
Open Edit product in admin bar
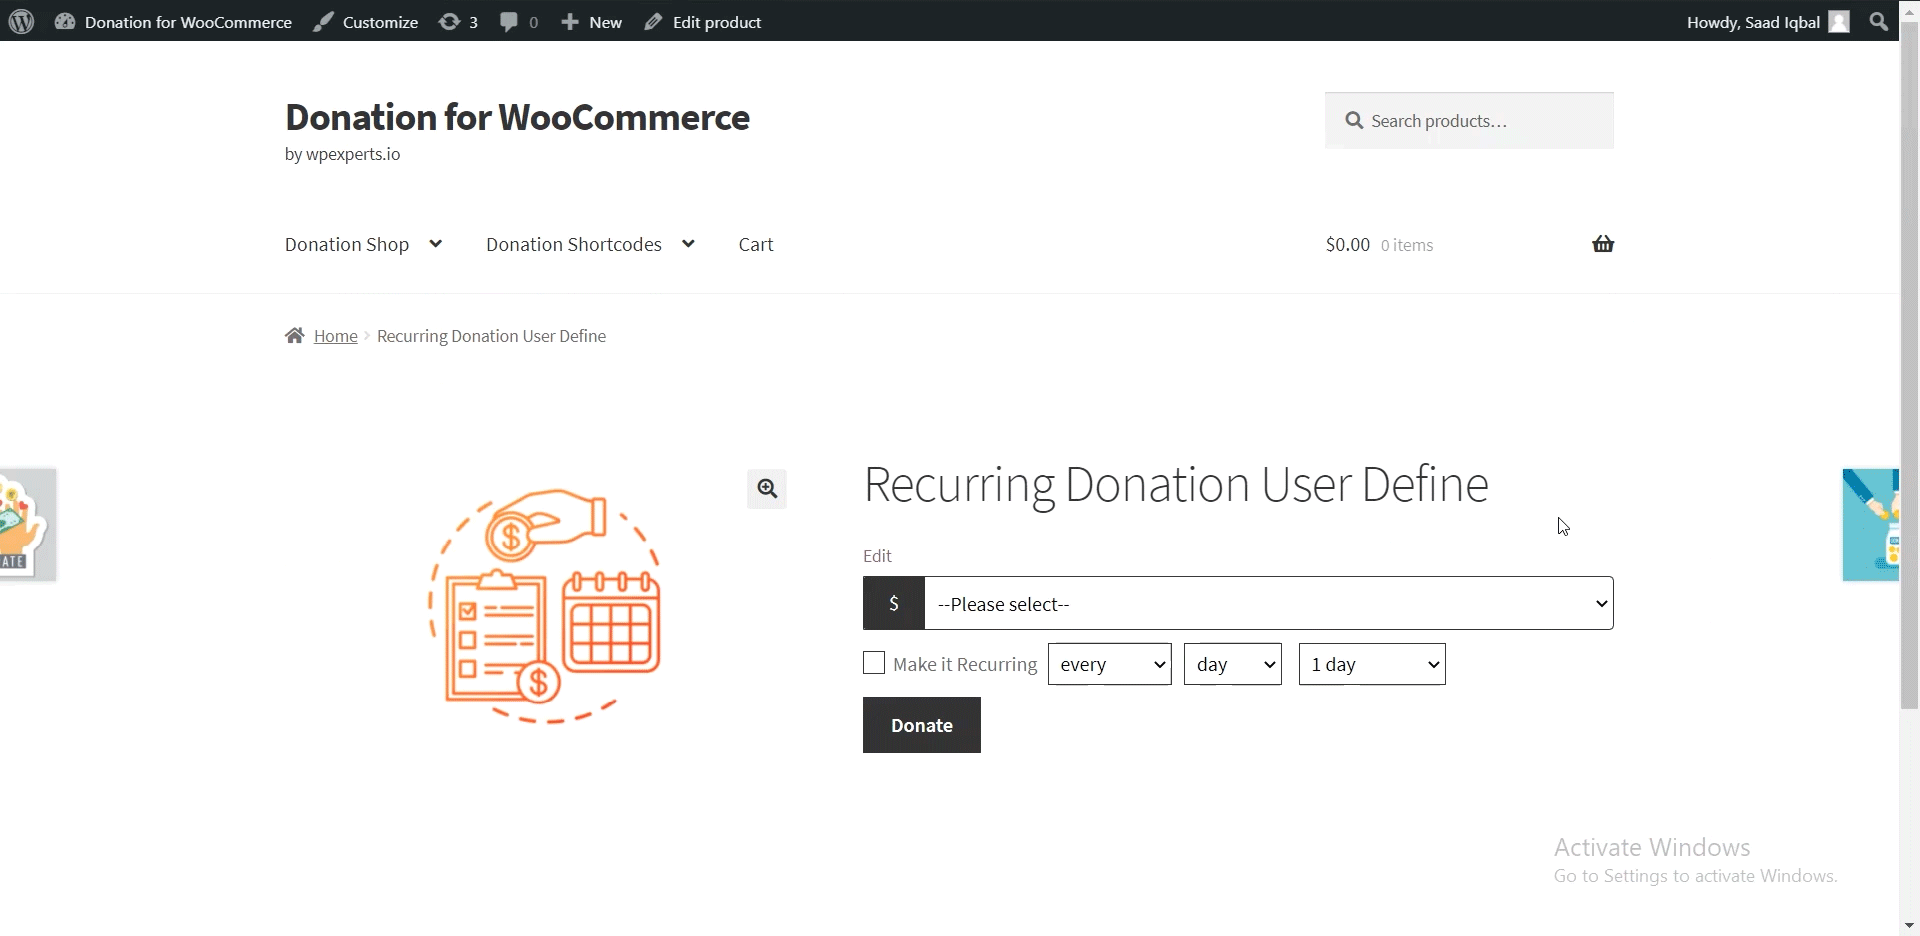click(x=703, y=22)
